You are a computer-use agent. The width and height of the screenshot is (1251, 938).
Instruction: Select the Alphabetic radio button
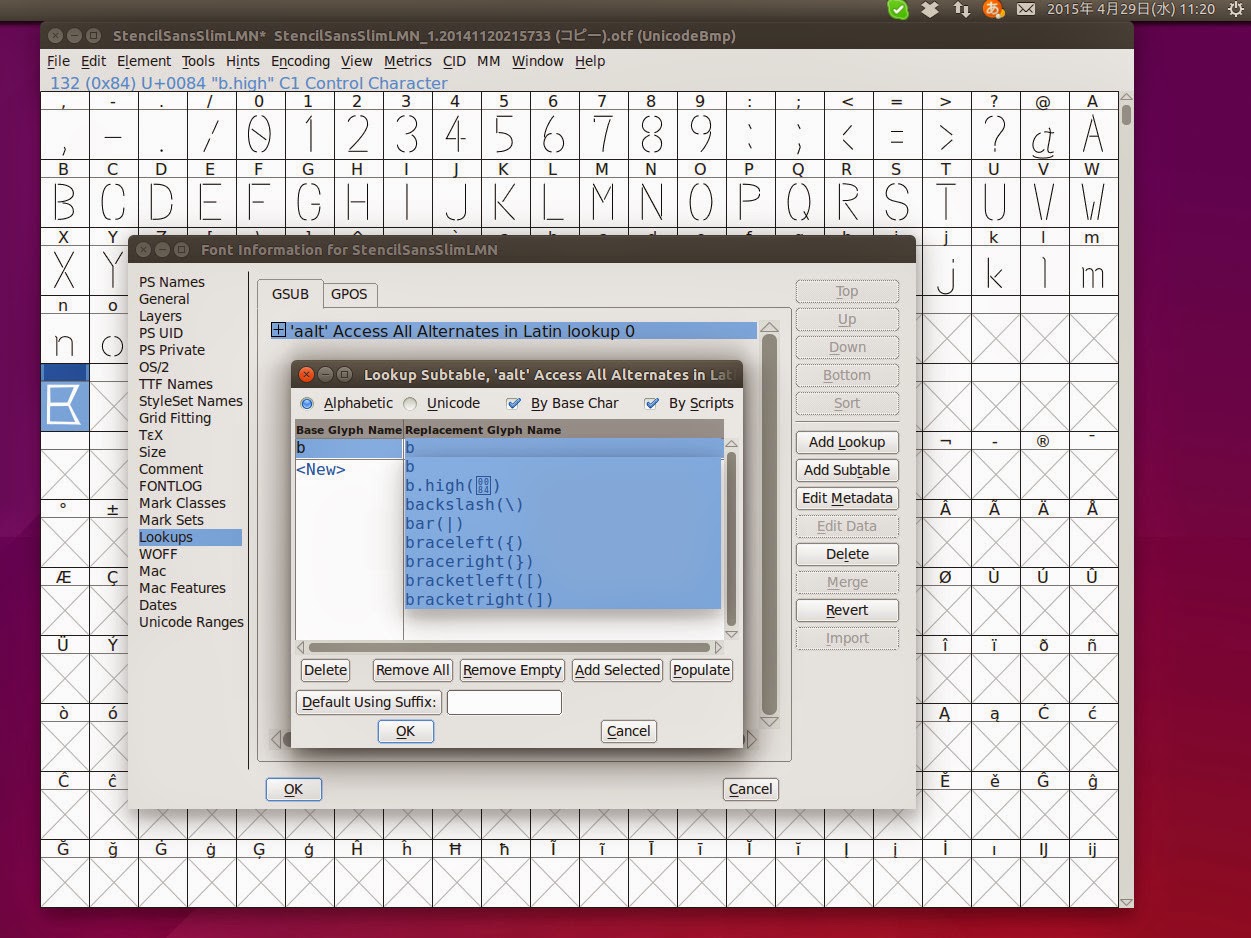[x=308, y=404]
